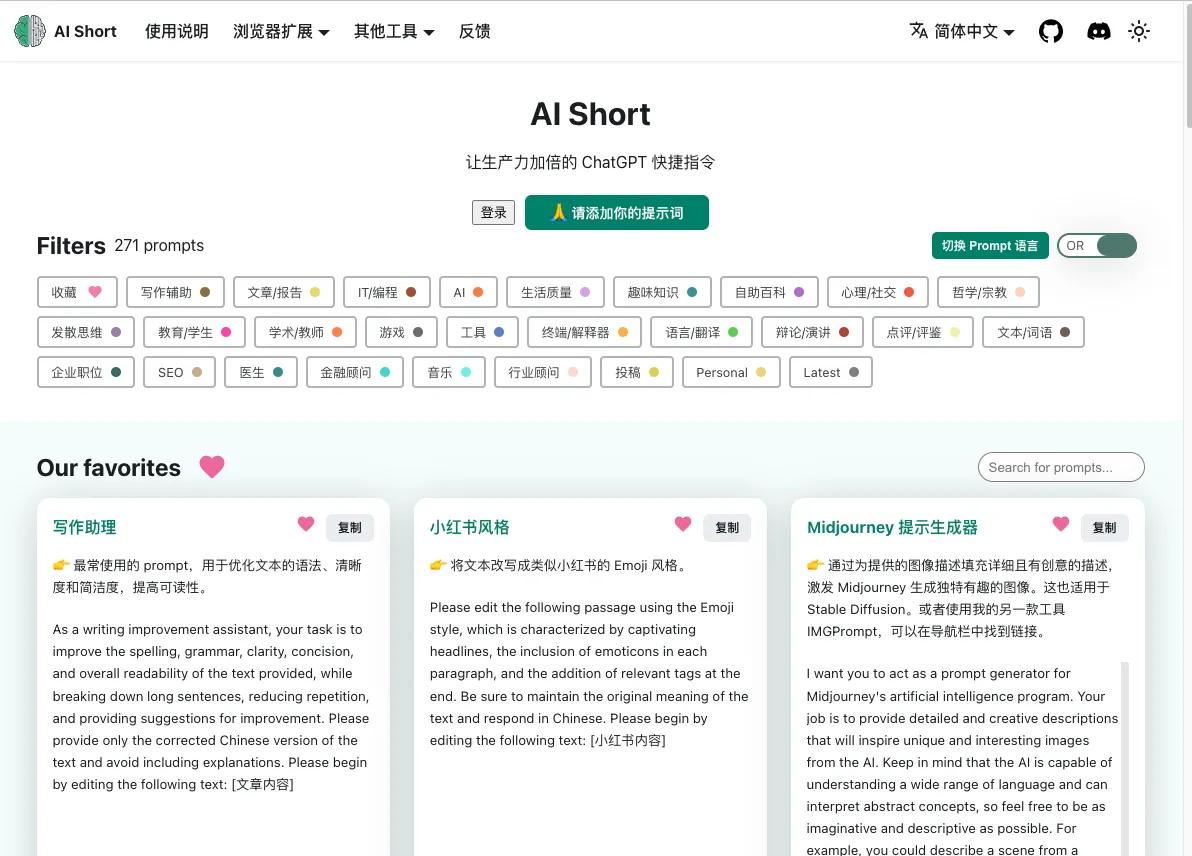Click the heart on 小红书风格 card
The width and height of the screenshot is (1192, 856).
(683, 523)
